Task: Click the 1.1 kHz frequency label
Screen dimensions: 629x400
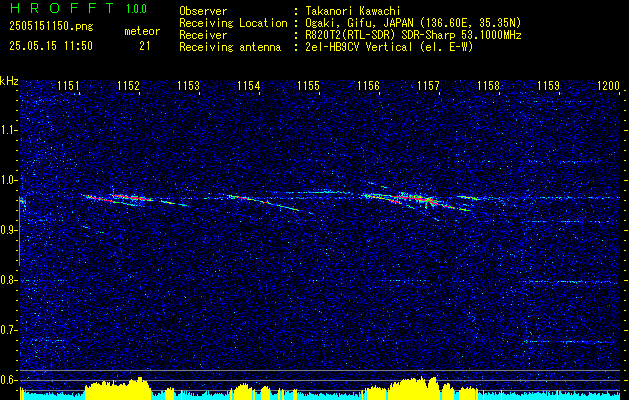Action: pos(9,130)
